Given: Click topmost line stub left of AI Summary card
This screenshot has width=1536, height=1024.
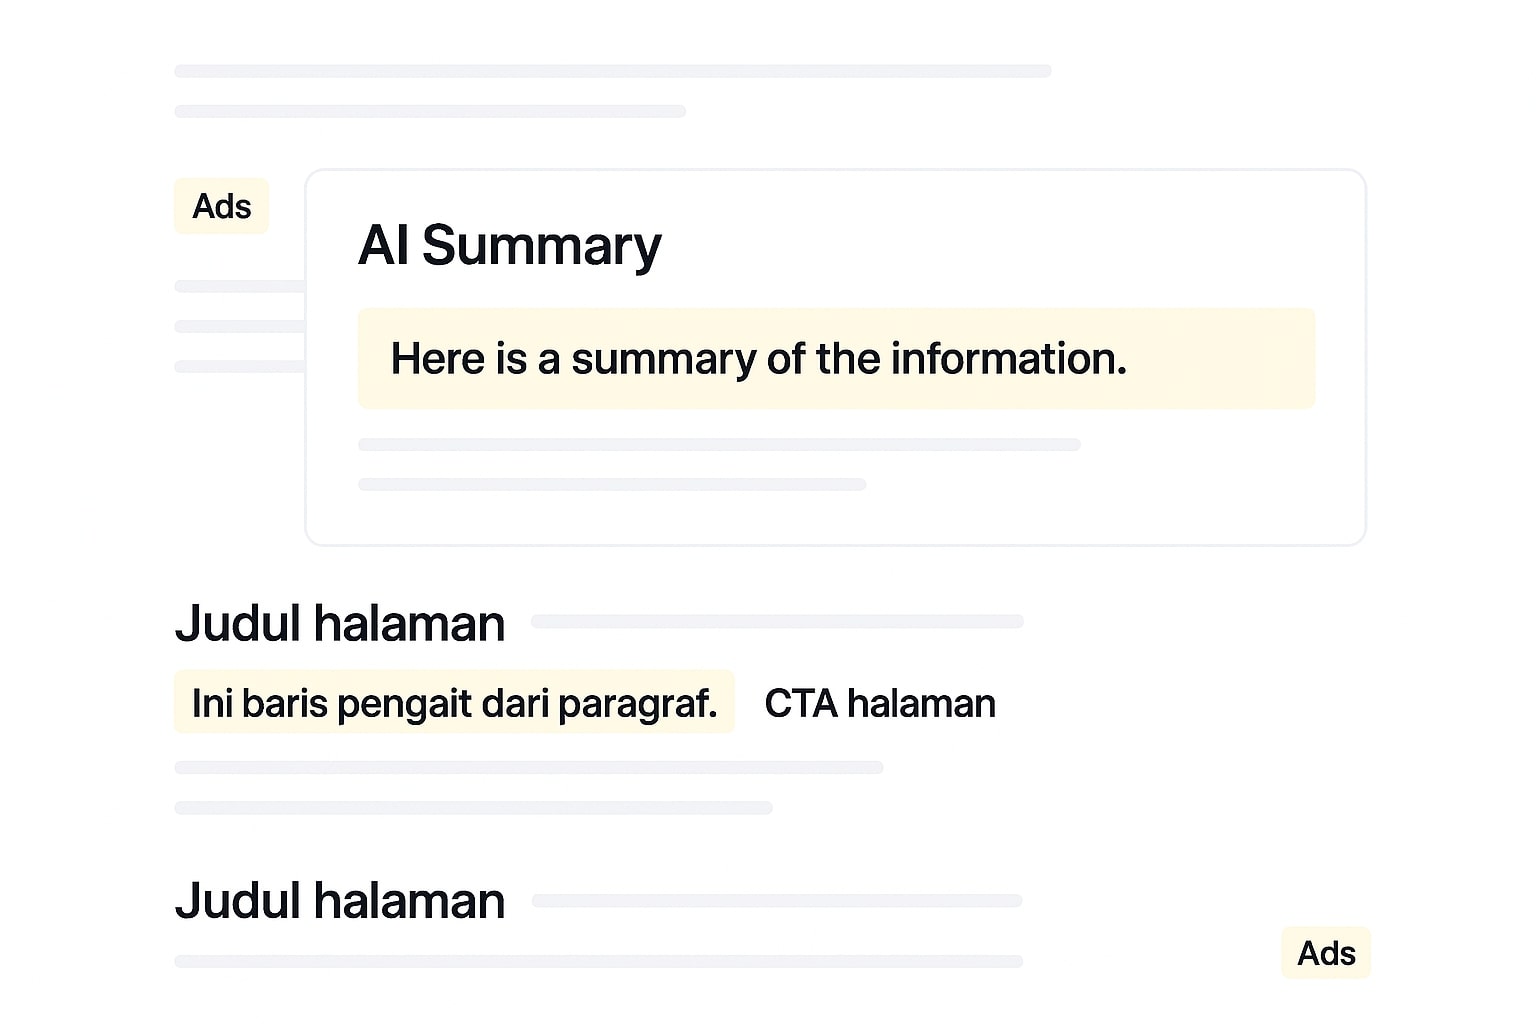Looking at the screenshot, I should coord(239,286).
